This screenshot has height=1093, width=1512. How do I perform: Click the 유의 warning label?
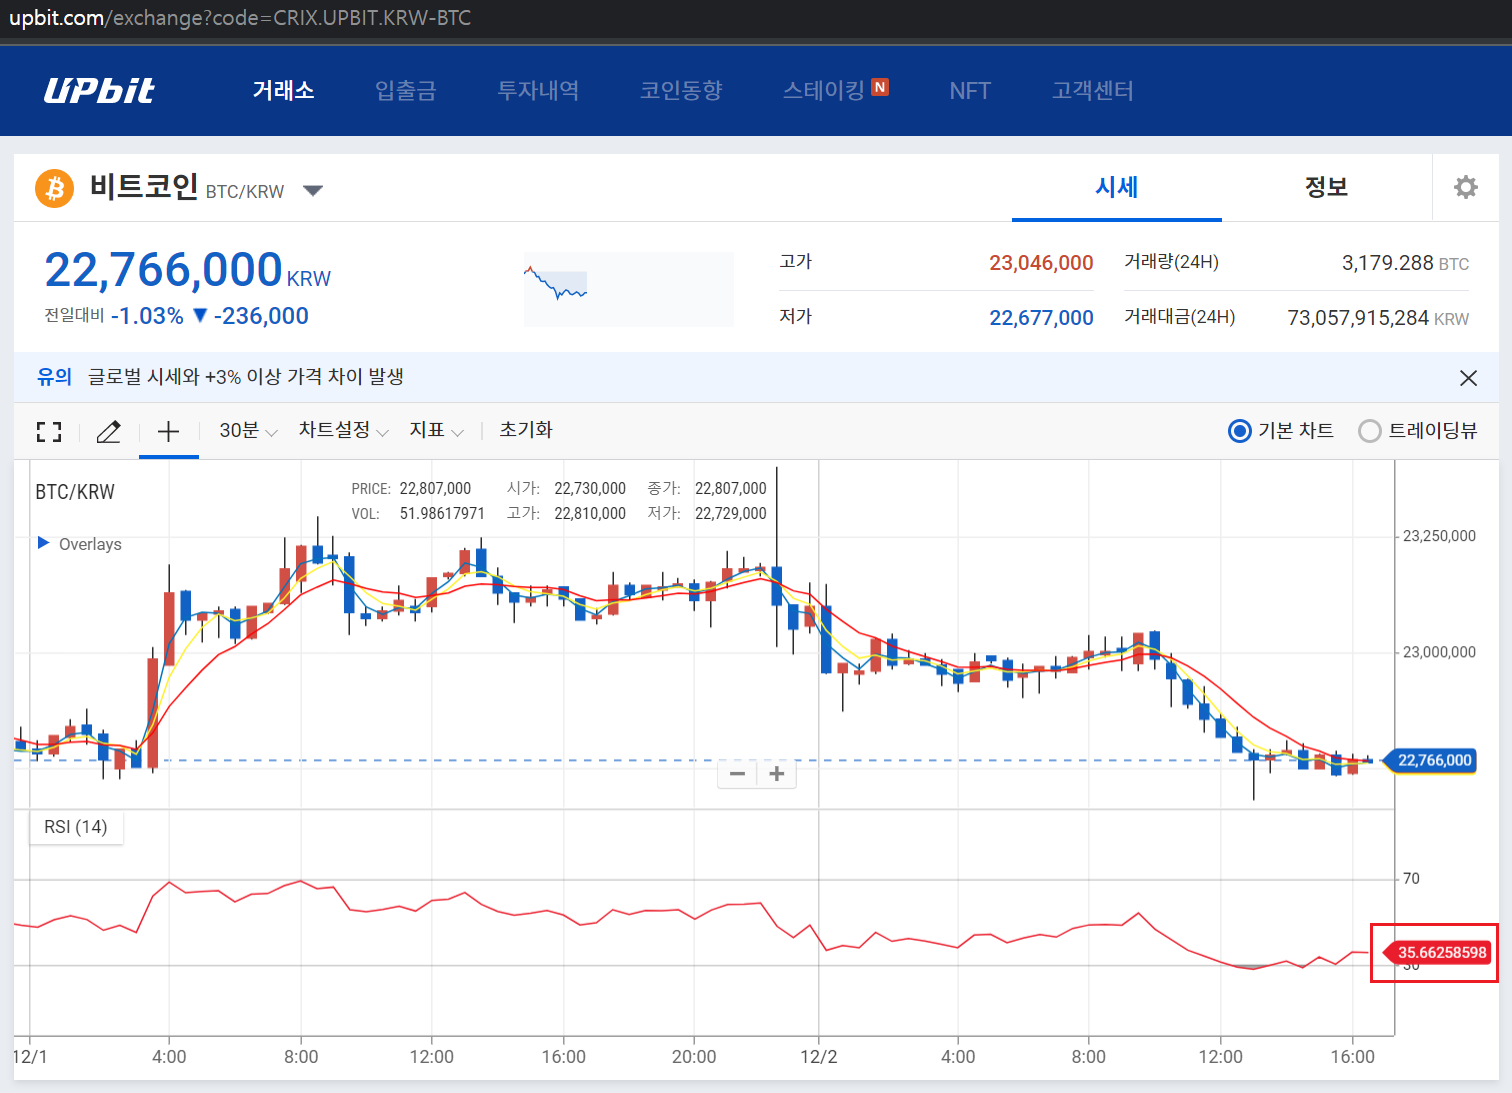click(x=54, y=377)
